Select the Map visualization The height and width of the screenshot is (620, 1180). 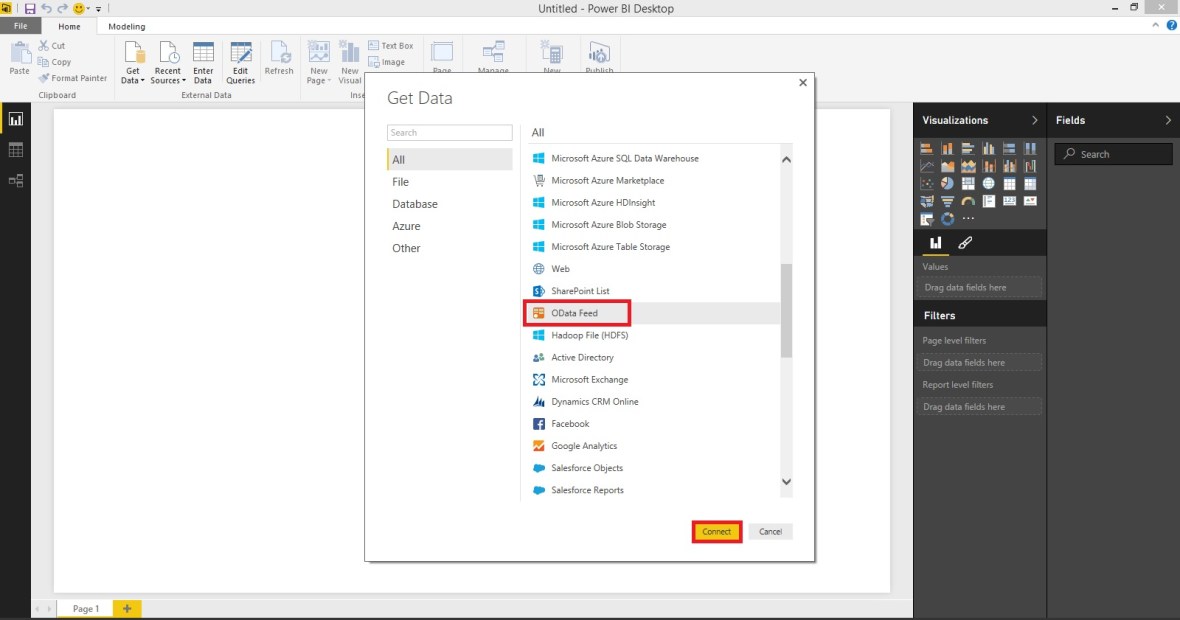(988, 183)
